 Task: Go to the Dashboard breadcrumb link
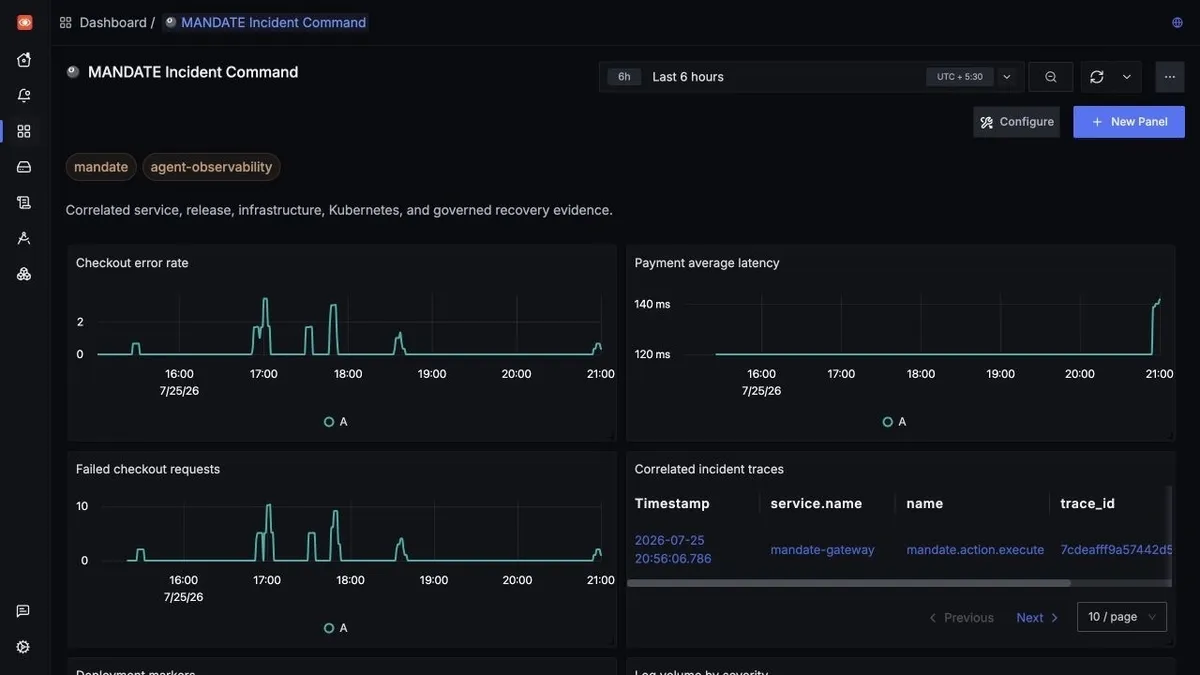pos(113,22)
